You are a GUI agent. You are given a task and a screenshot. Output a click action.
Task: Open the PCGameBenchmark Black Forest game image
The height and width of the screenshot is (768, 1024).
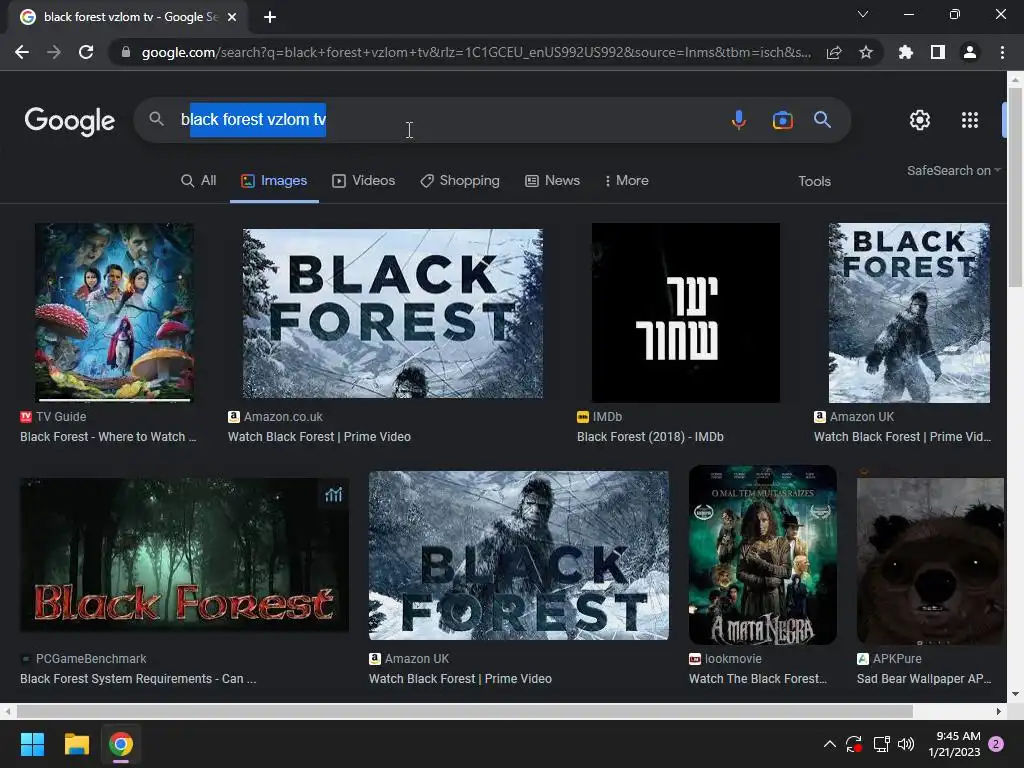(184, 554)
